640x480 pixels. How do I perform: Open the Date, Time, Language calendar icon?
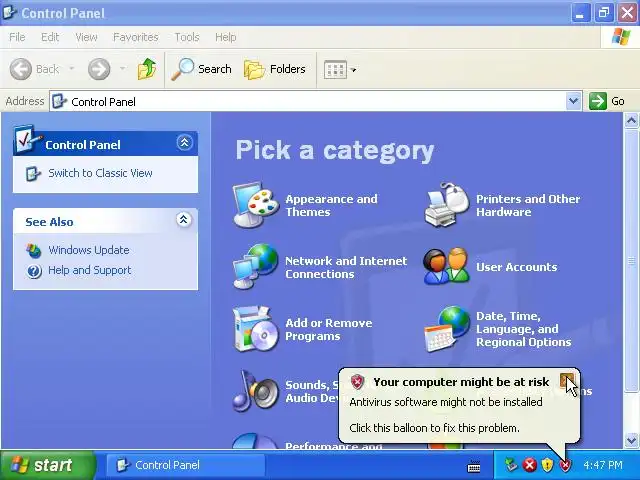click(447, 329)
